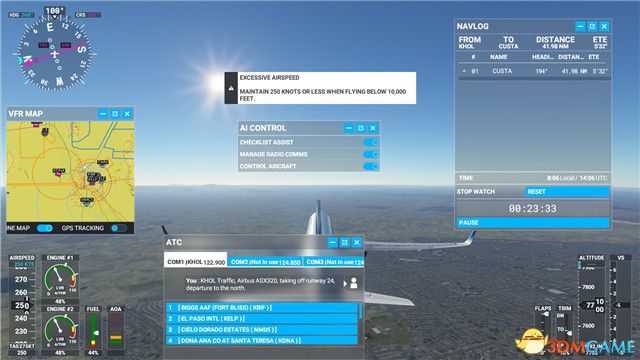Close the NAVLOG panel
This screenshot has width=640, height=360.
click(604, 27)
